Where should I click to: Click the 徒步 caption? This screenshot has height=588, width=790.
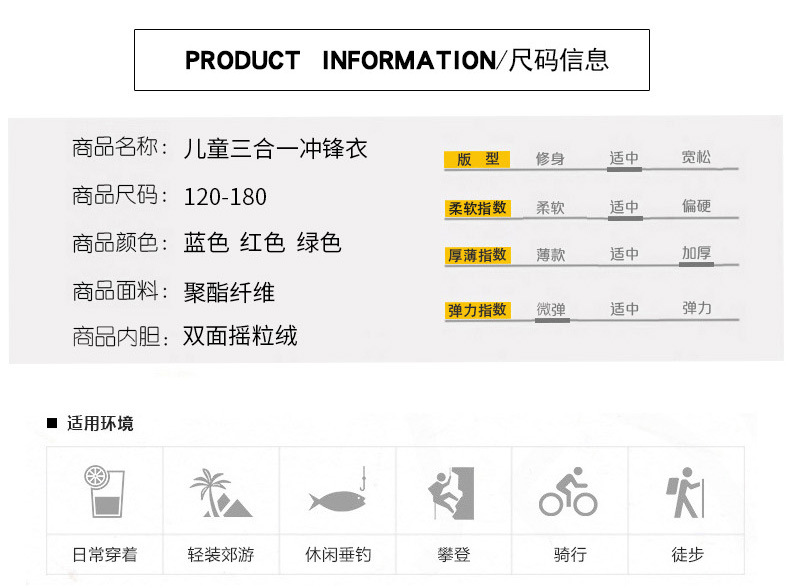[686, 554]
